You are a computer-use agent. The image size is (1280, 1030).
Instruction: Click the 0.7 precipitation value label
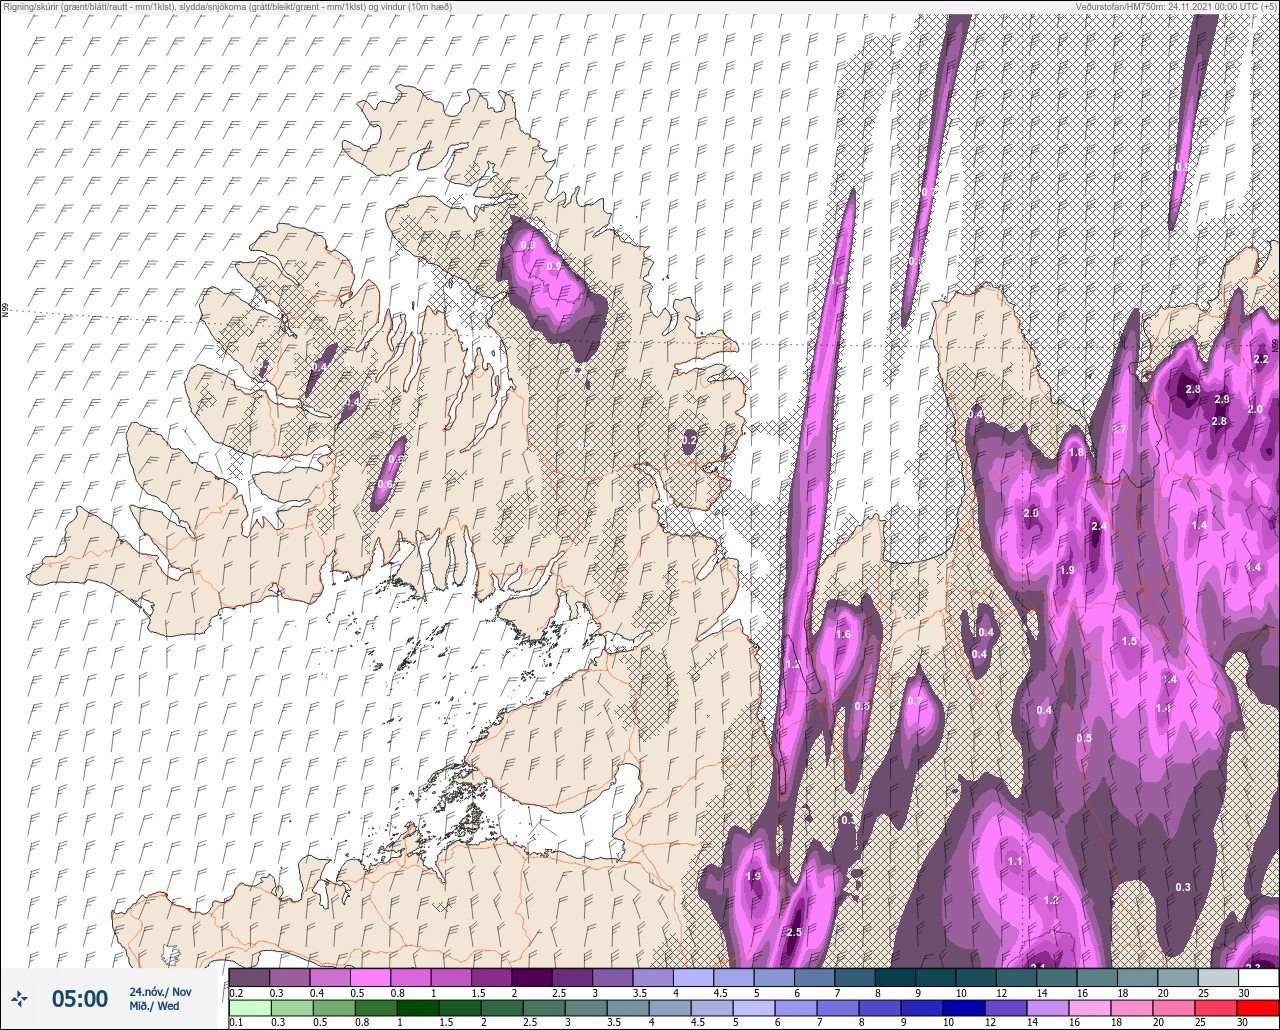tap(914, 701)
